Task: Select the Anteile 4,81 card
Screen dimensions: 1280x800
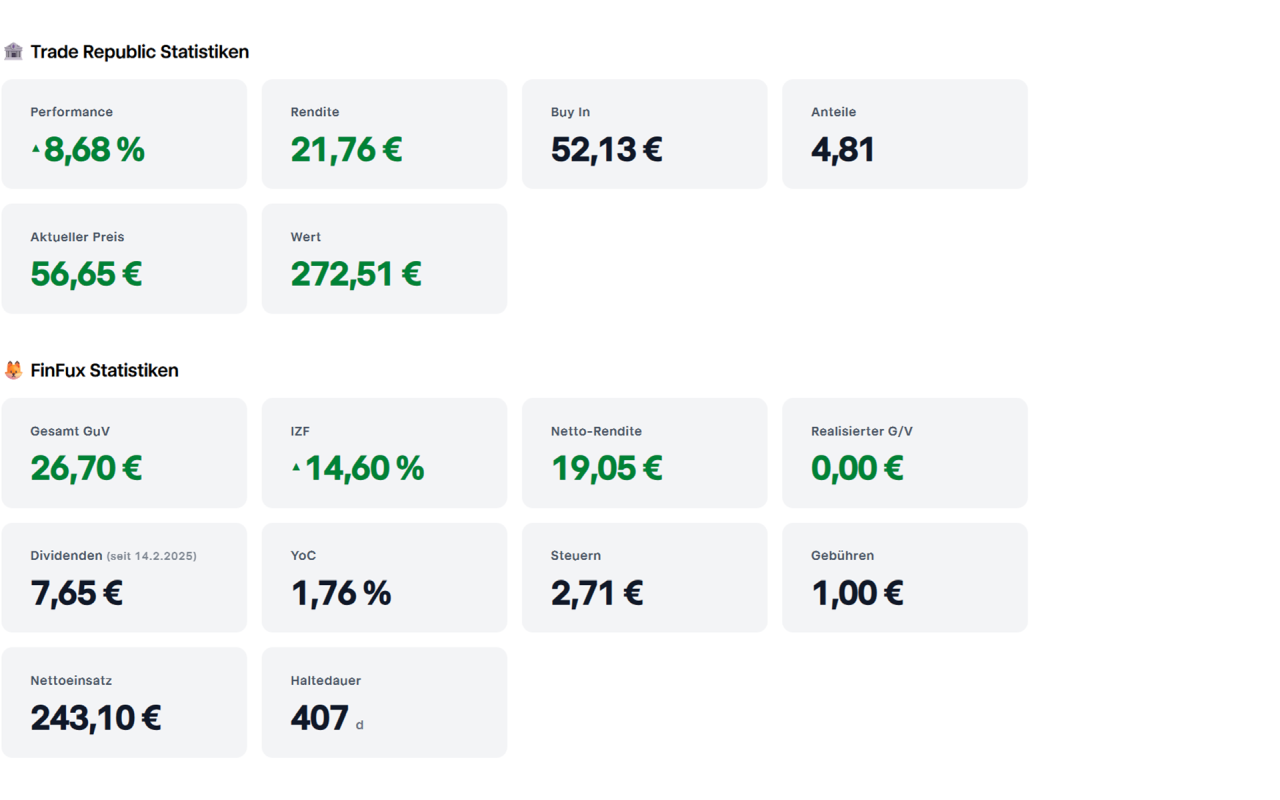Action: (x=905, y=134)
